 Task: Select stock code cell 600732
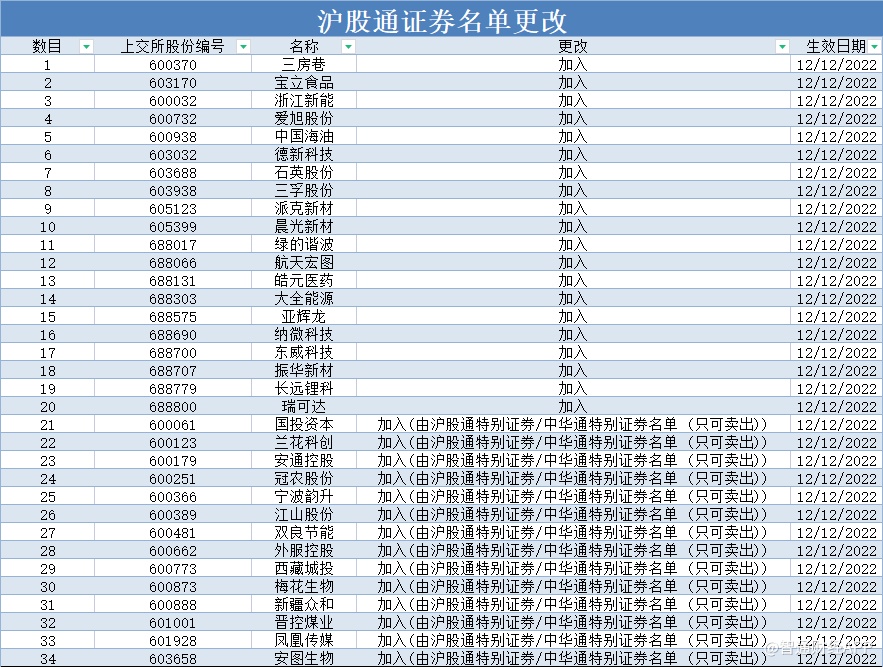[173, 118]
